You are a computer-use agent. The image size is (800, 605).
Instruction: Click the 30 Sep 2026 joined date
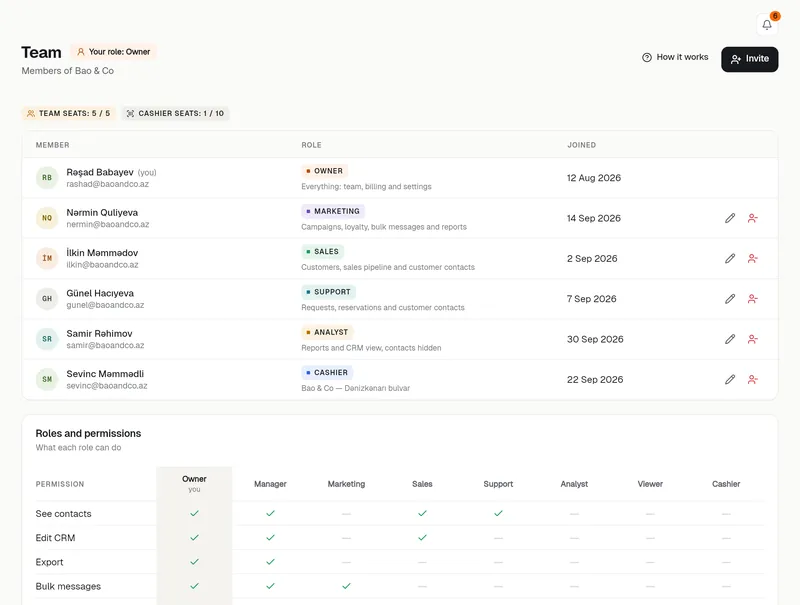point(595,339)
